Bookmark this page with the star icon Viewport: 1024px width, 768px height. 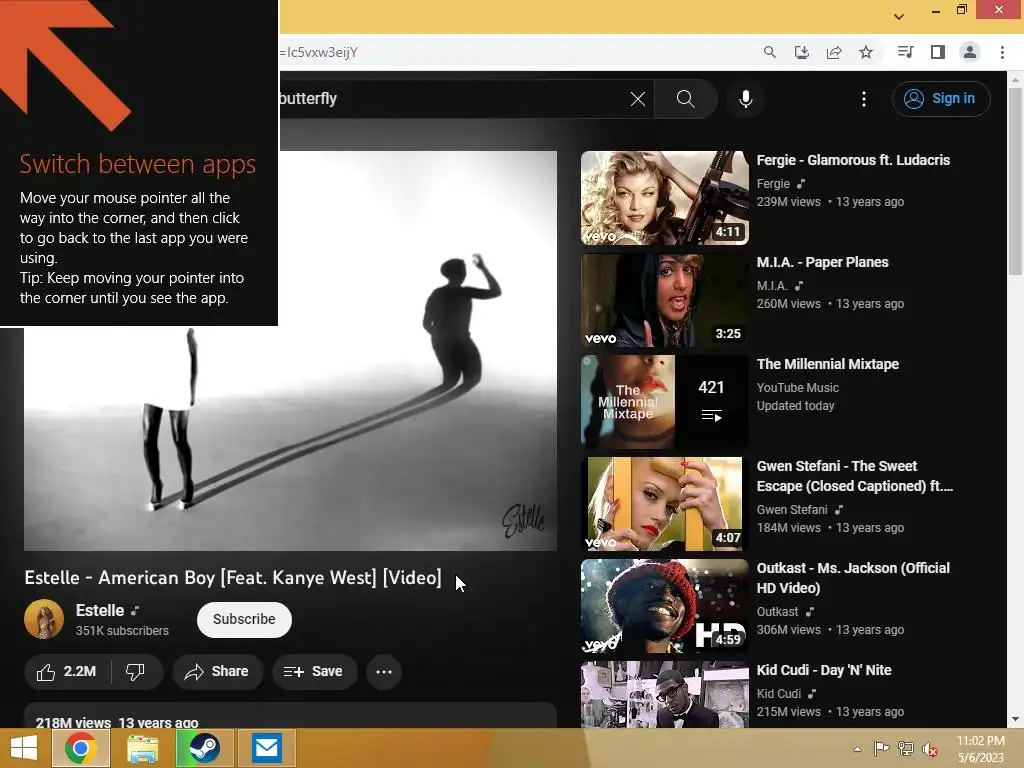pyautogui.click(x=866, y=52)
